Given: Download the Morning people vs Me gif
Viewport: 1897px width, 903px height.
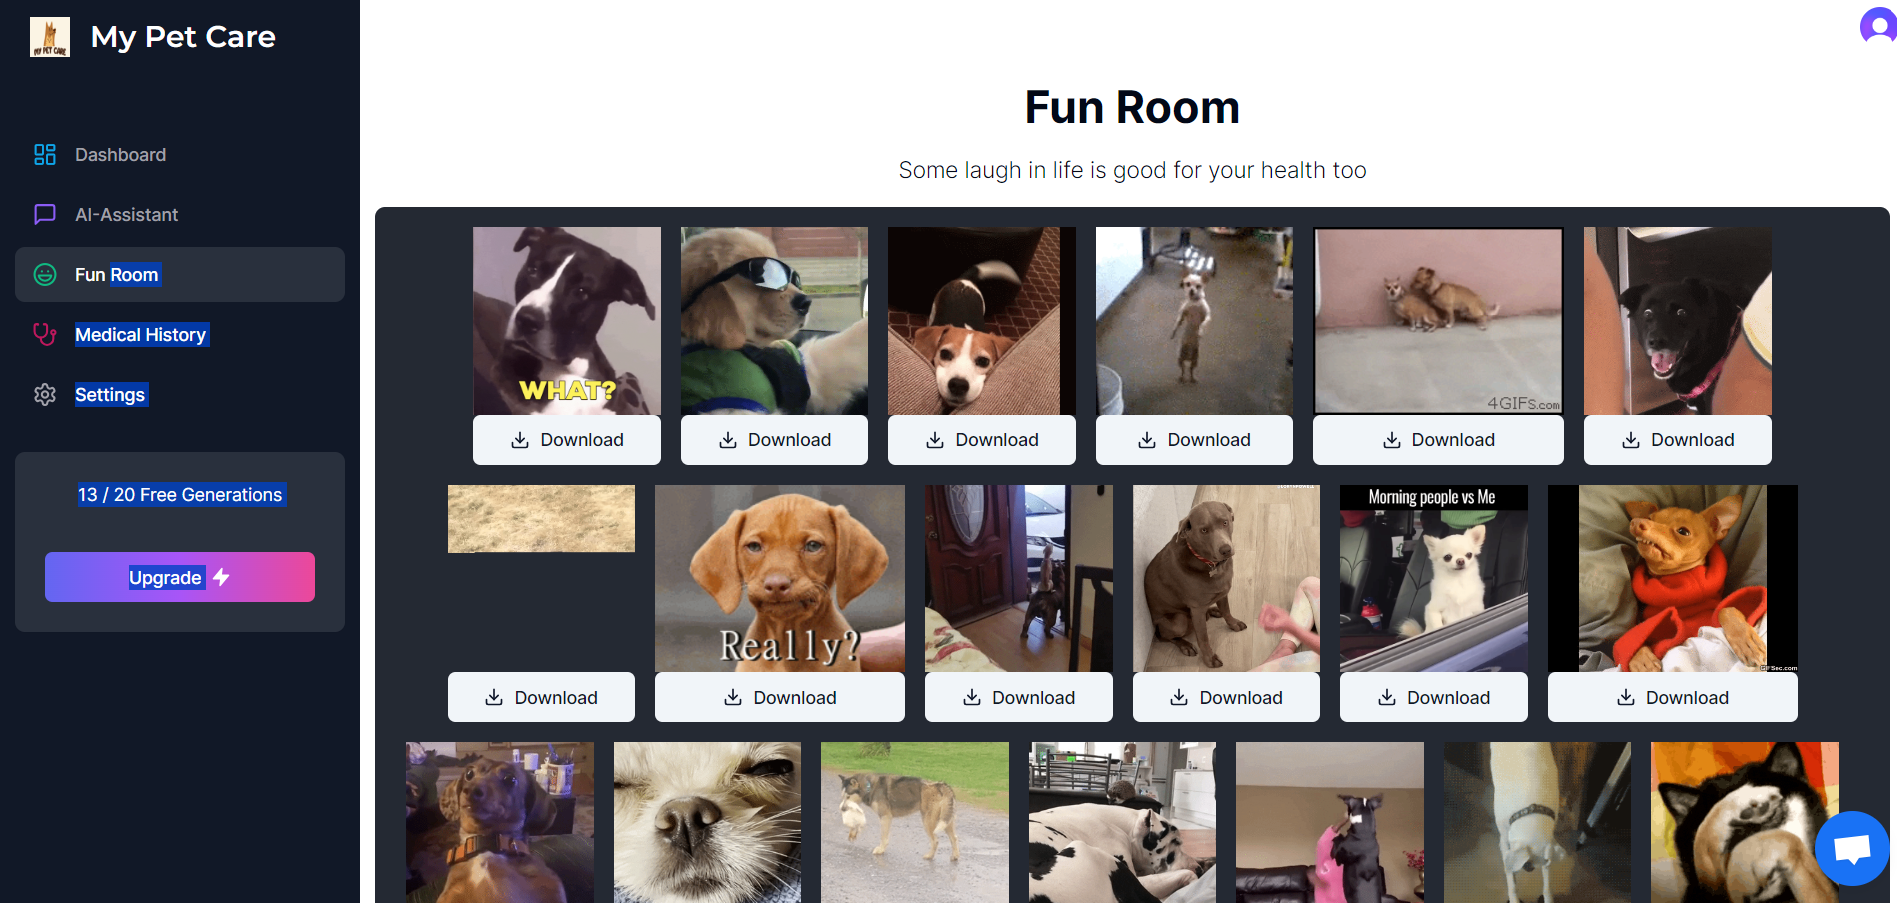Looking at the screenshot, I should (x=1434, y=697).
